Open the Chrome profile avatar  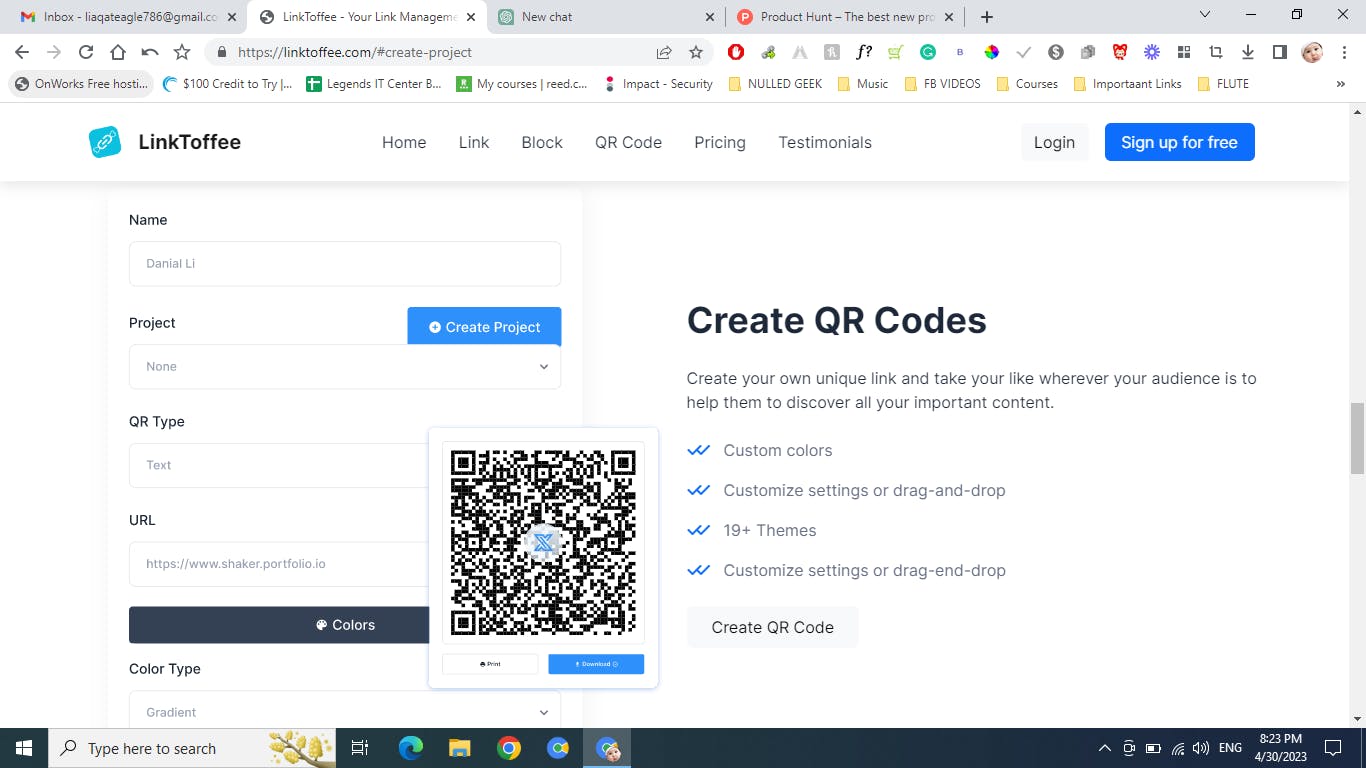tap(1313, 52)
